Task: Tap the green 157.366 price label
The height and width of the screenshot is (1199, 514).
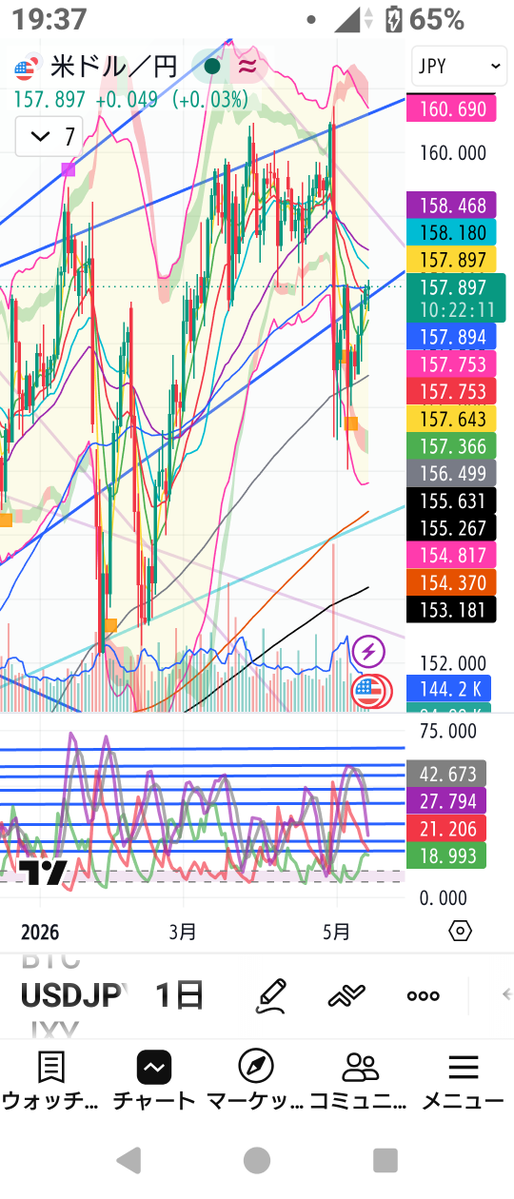Action: click(451, 446)
